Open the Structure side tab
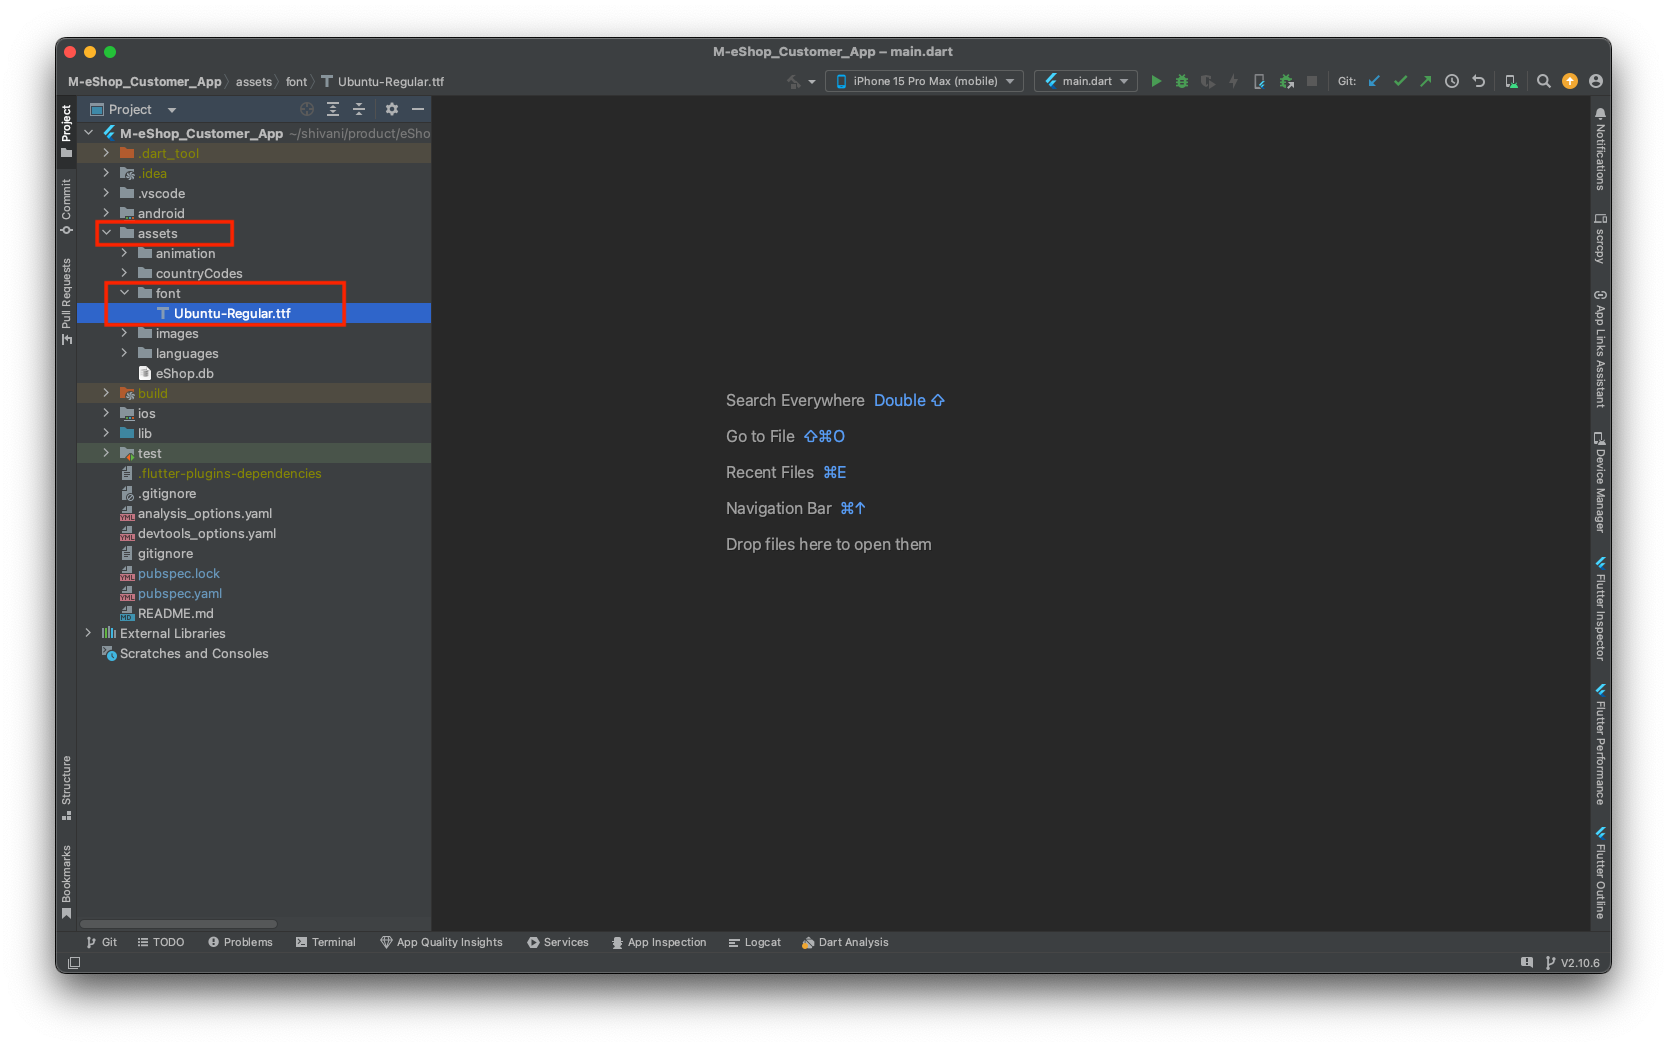The image size is (1667, 1047). point(66,787)
